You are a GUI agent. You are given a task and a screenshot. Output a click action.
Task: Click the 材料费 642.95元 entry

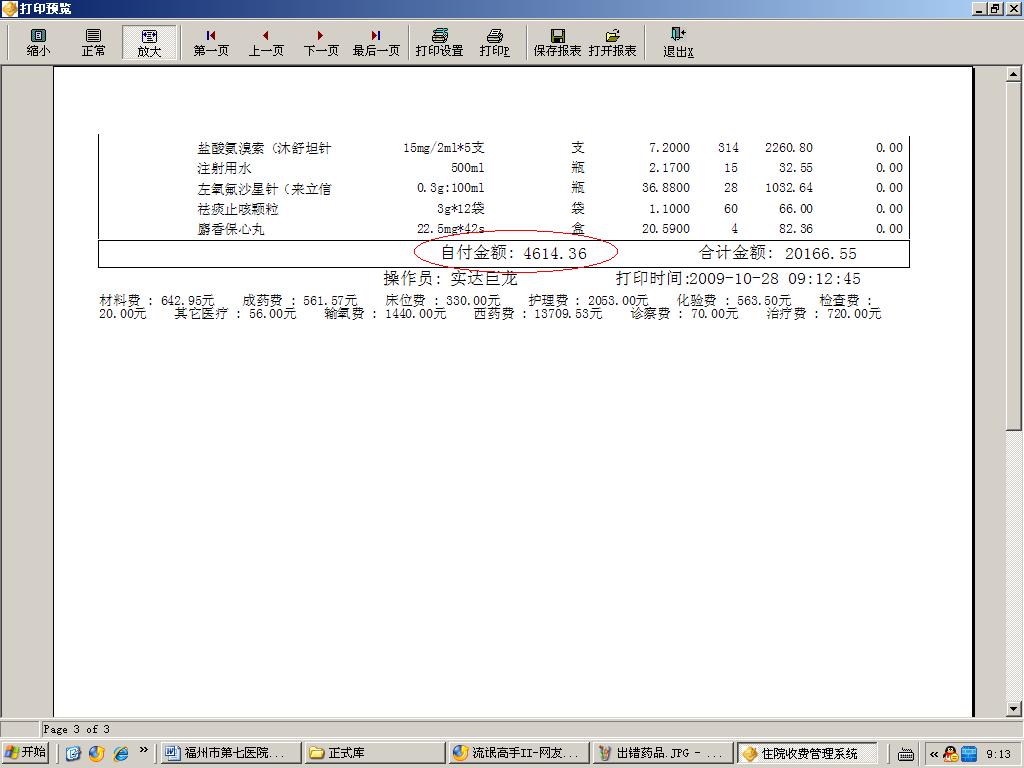tap(157, 301)
